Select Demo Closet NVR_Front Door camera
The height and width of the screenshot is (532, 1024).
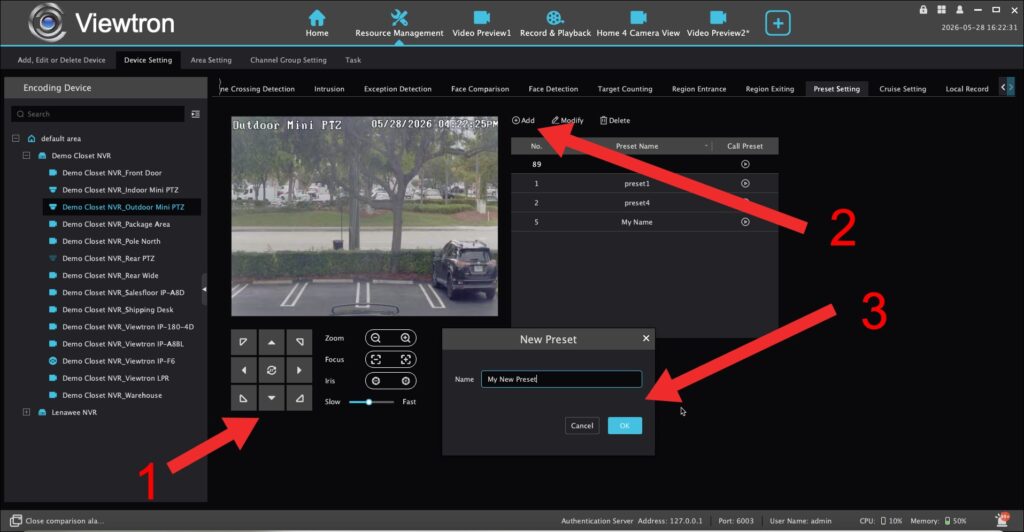tap(112, 173)
